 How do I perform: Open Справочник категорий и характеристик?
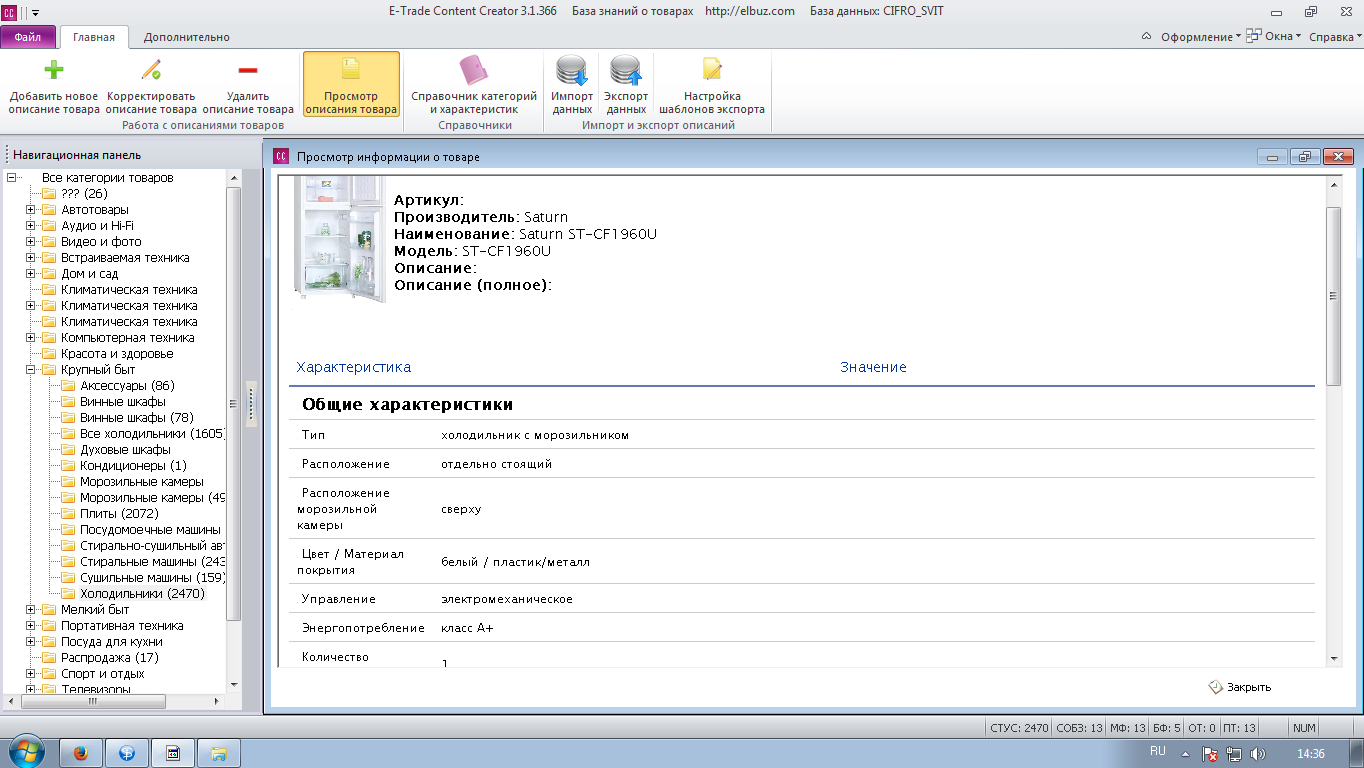[x=474, y=85]
